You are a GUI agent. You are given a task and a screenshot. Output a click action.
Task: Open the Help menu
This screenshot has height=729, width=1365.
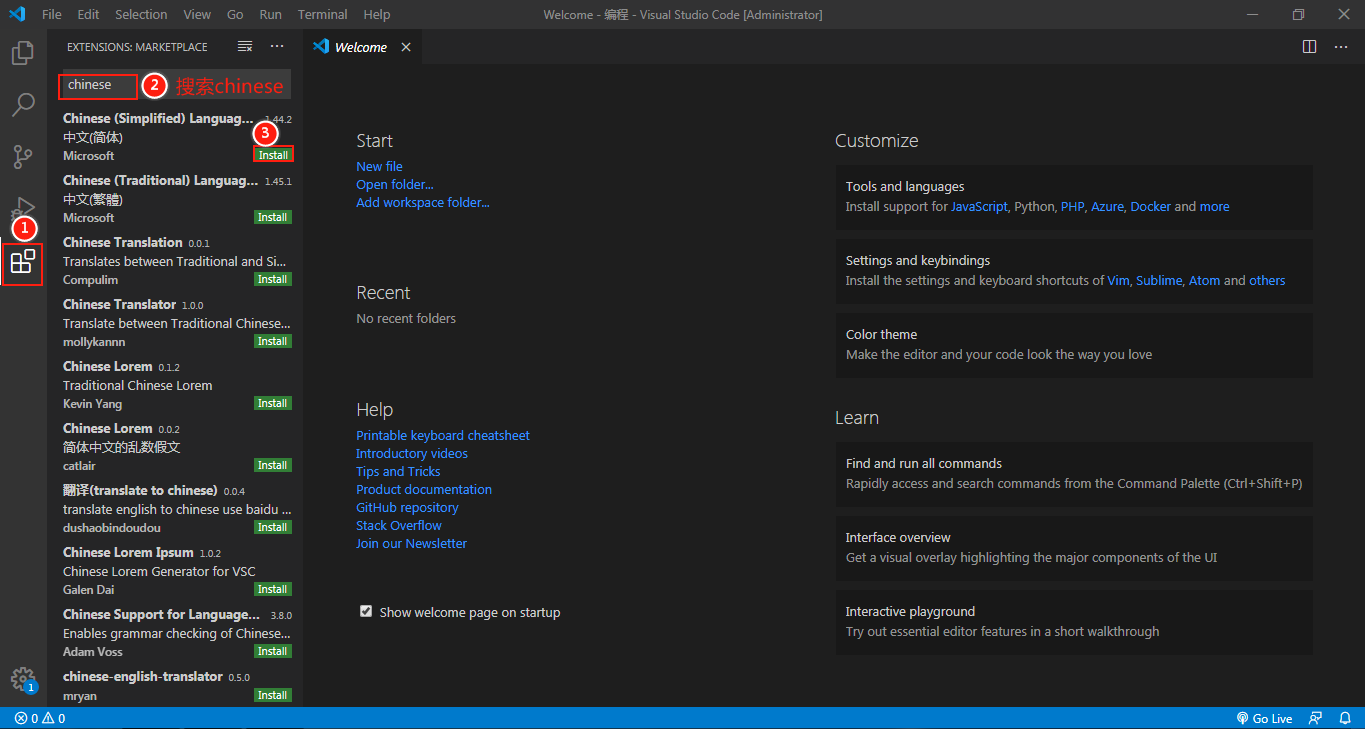pos(377,14)
